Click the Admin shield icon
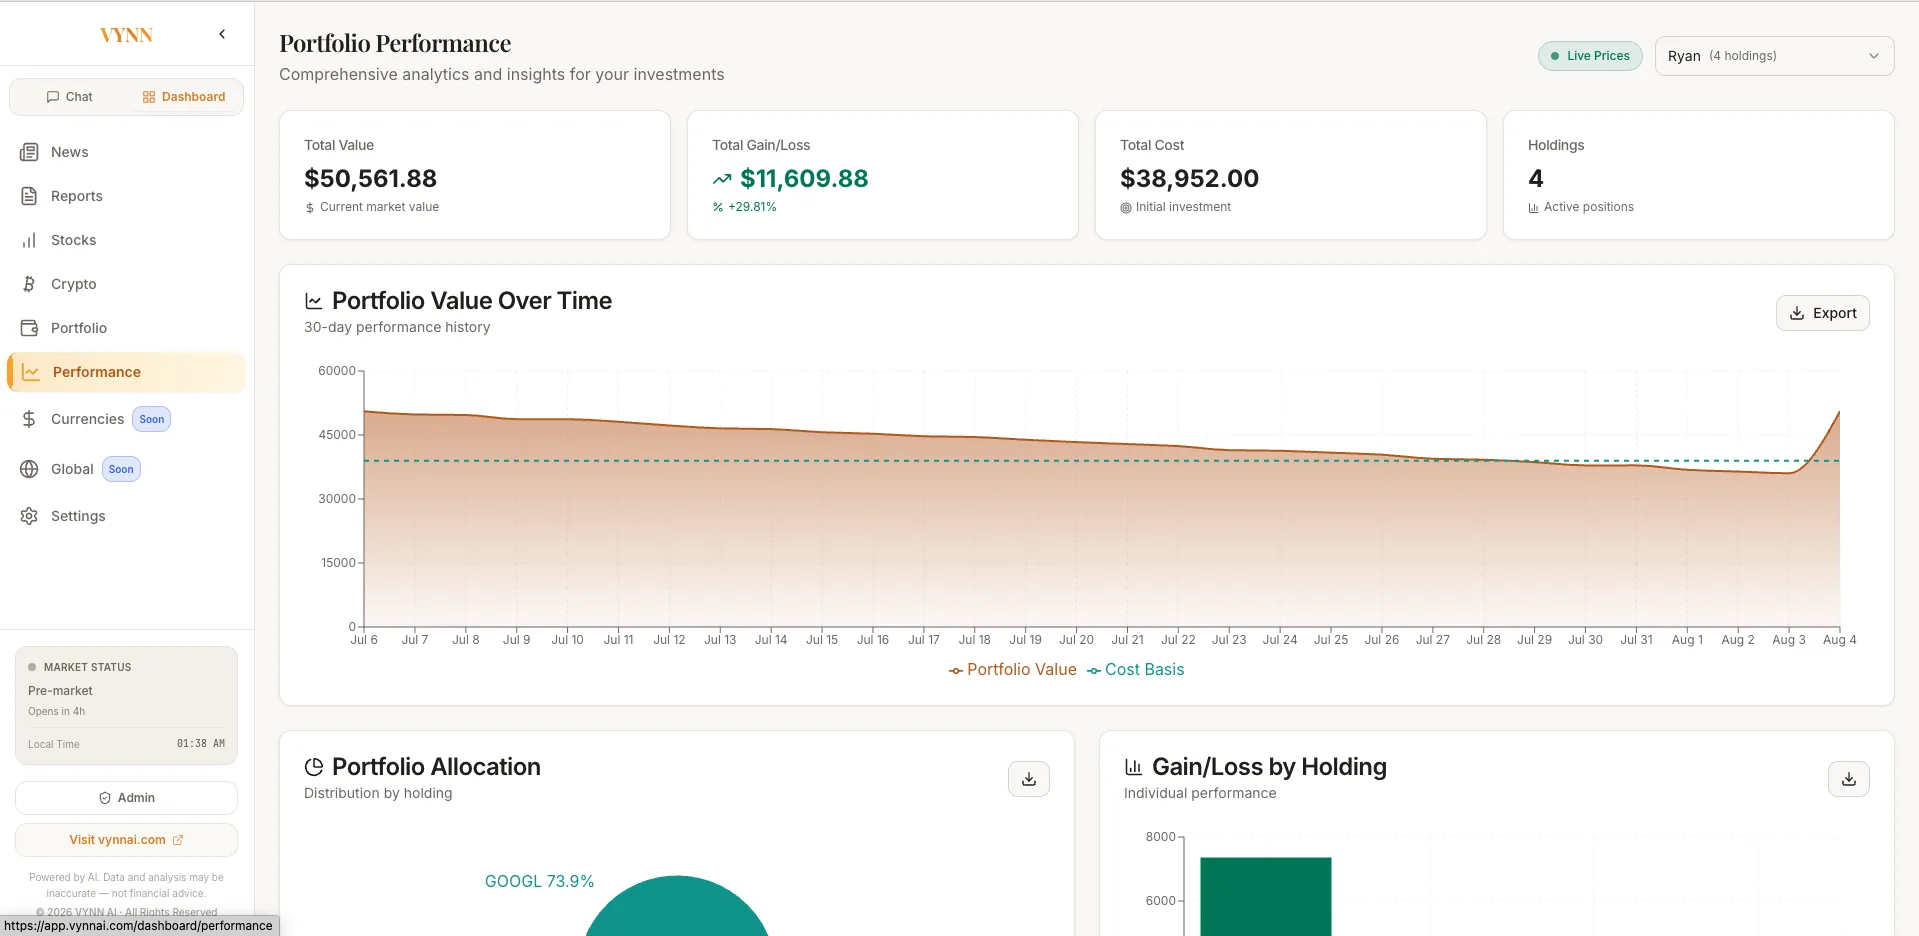The image size is (1919, 936). pyautogui.click(x=105, y=798)
